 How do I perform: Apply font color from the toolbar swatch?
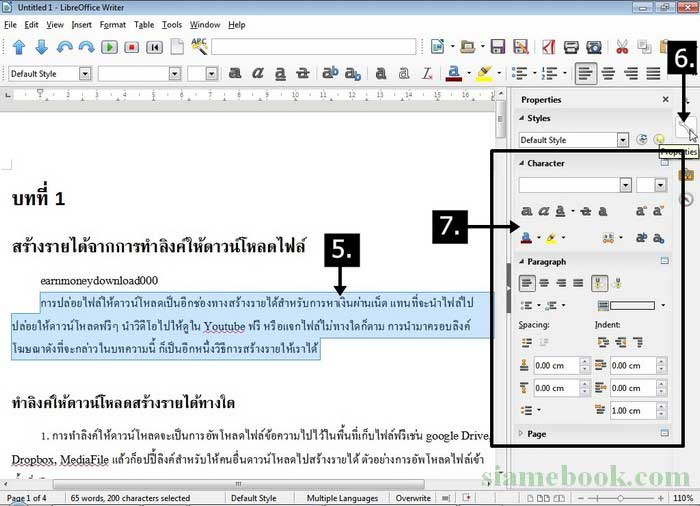coord(454,74)
